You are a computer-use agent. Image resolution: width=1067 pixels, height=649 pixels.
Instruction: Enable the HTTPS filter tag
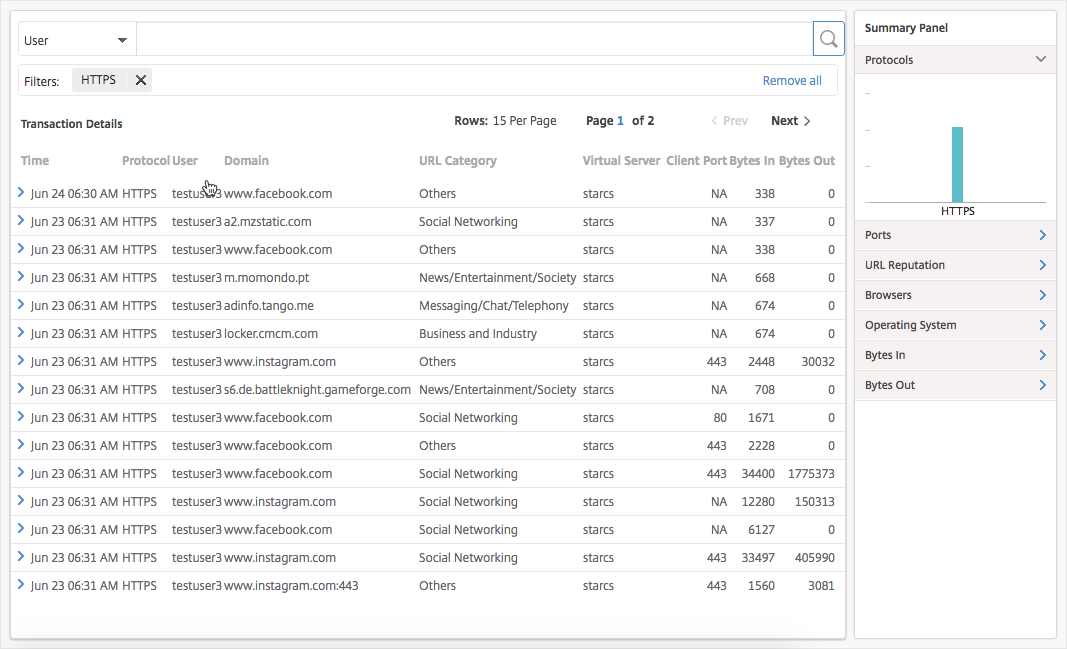pyautogui.click(x=100, y=79)
